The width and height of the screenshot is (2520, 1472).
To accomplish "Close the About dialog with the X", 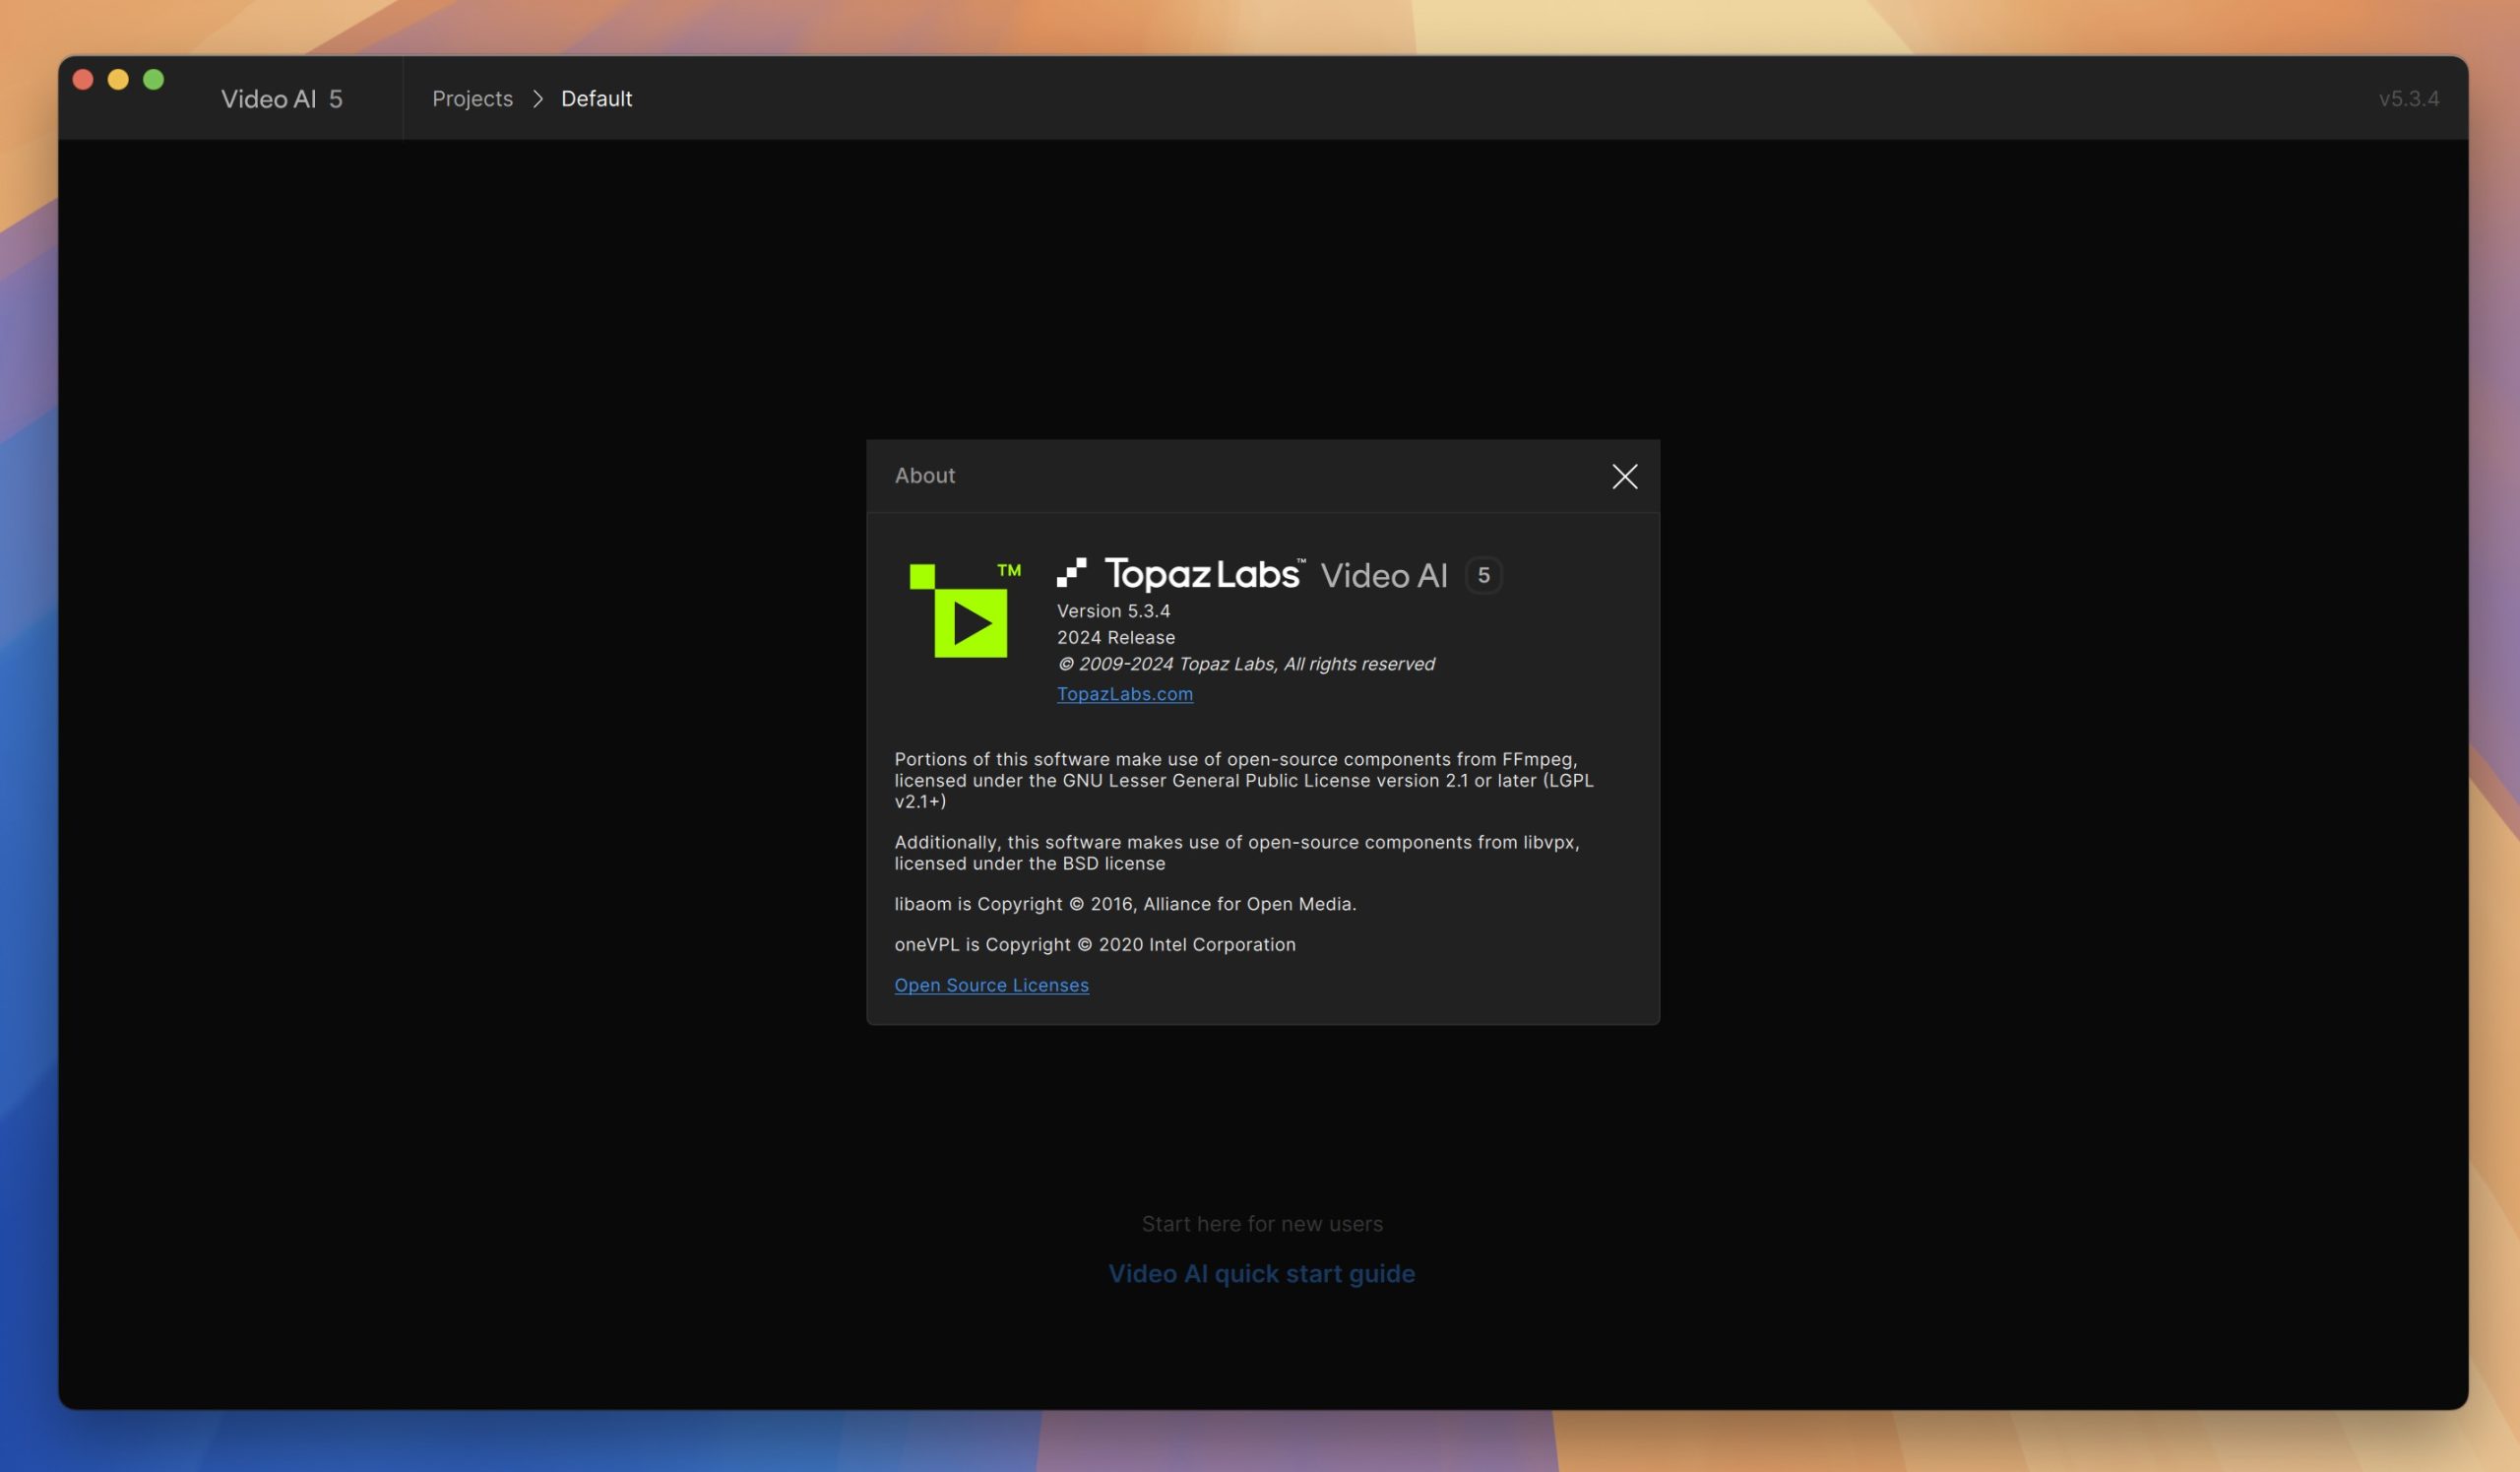I will [1624, 476].
